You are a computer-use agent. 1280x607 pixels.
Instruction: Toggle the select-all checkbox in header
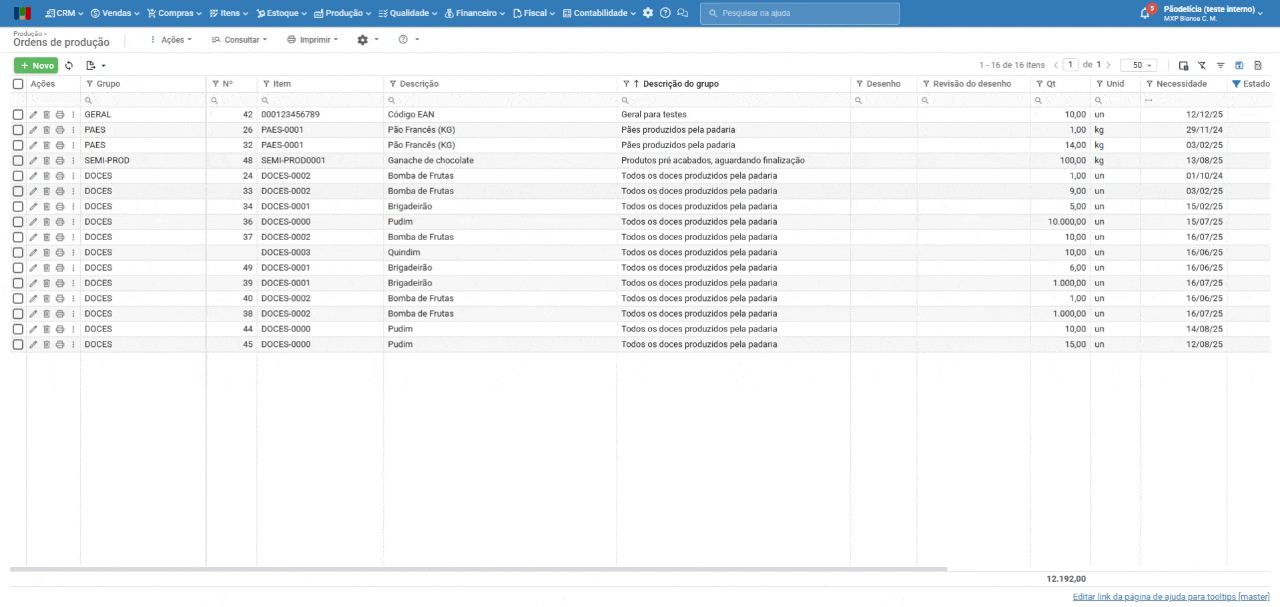18,84
